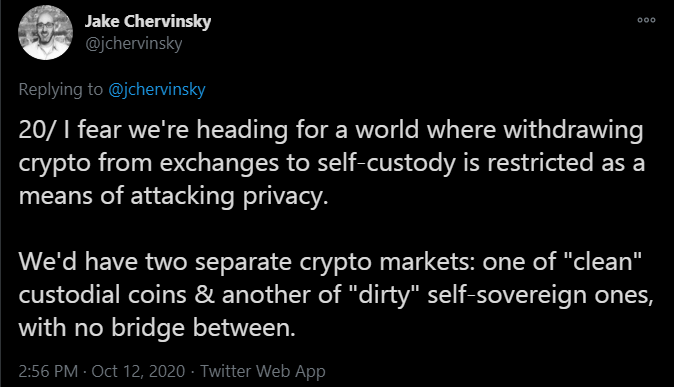Open Jake Chervinsky's profile avatar
Viewport: 674px width, 387px height.
(45, 32)
